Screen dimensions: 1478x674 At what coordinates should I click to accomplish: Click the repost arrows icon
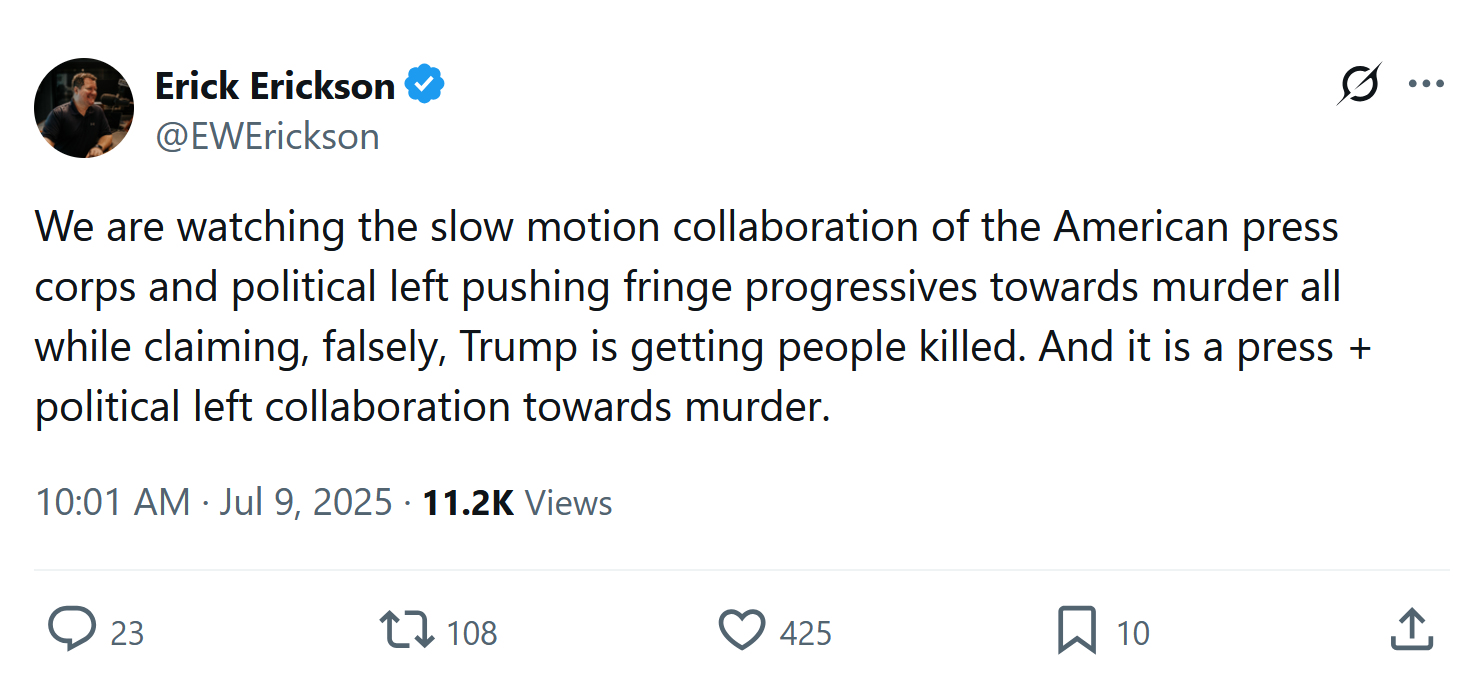tap(407, 631)
